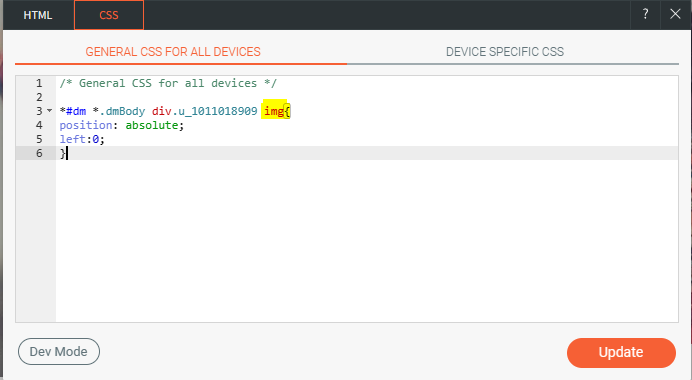Image resolution: width=692 pixels, height=380 pixels.
Task: Toggle Dev Mode button
Action: coord(59,351)
